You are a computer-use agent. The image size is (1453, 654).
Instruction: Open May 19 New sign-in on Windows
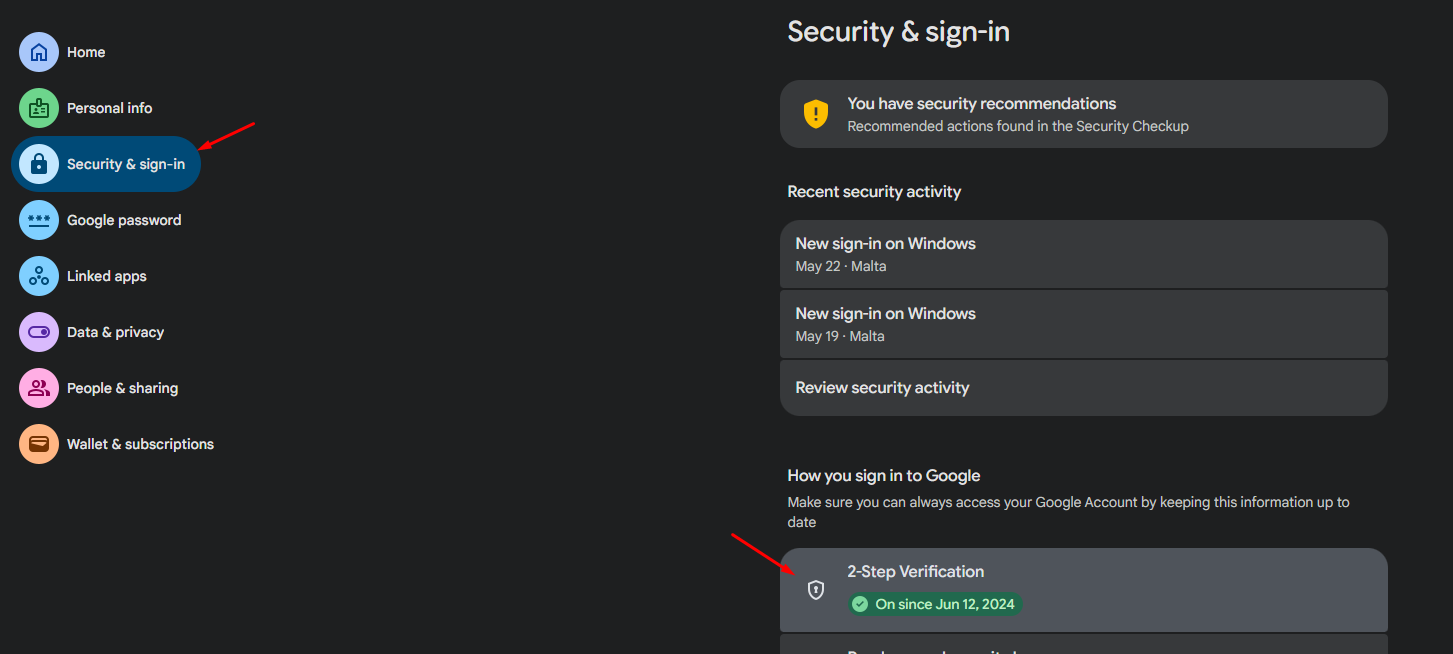click(1084, 324)
